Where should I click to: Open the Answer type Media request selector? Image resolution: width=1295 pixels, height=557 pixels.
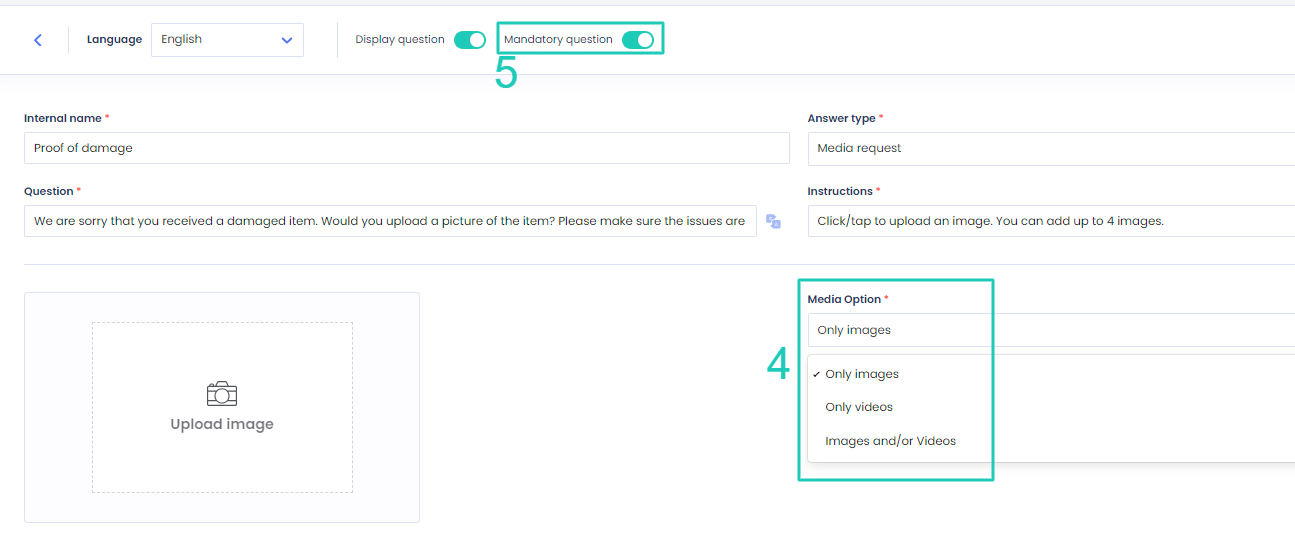(x=1051, y=148)
